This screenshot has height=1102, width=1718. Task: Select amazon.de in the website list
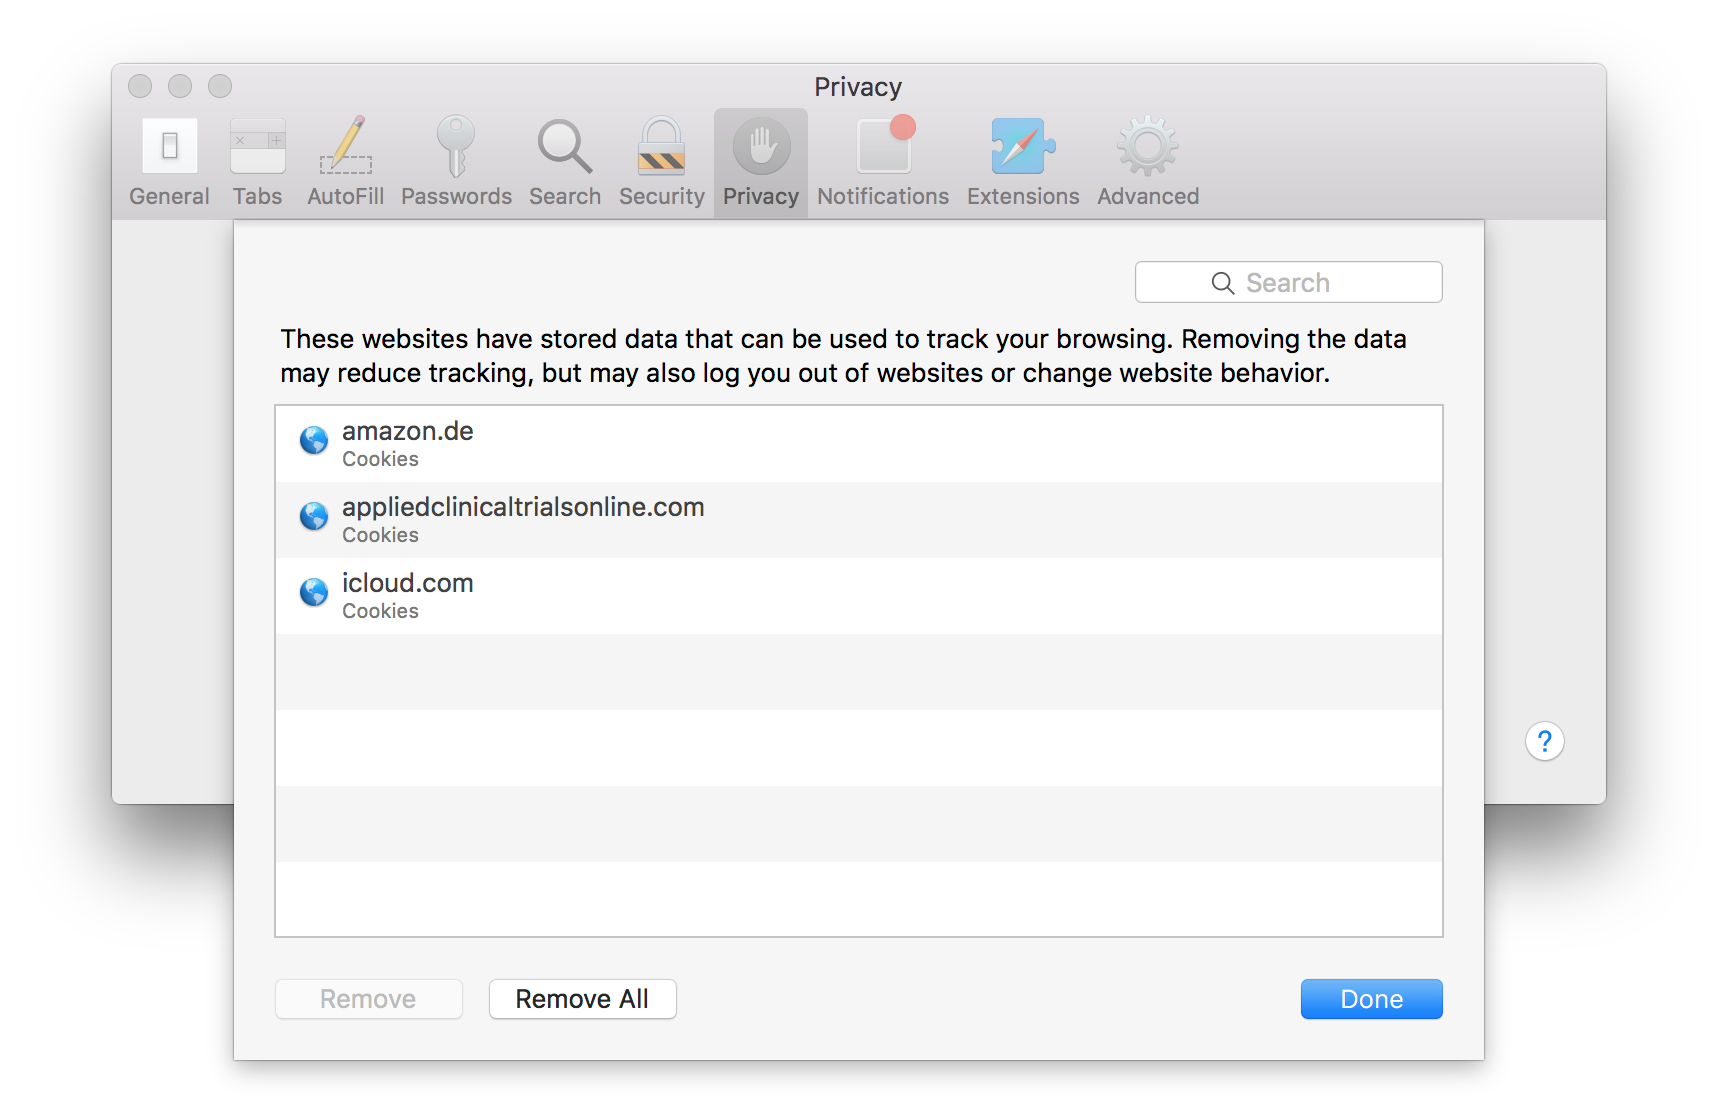(x=858, y=444)
